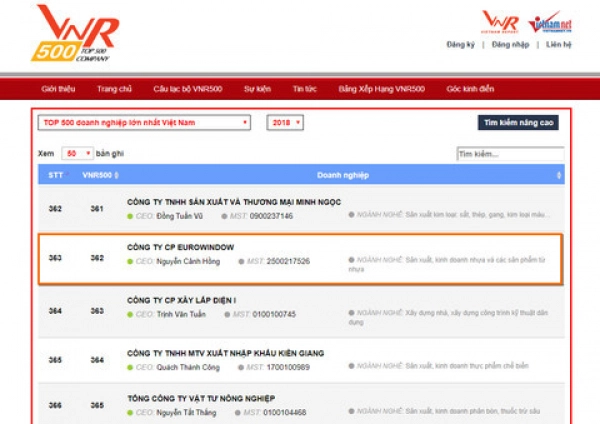This screenshot has width=600, height=424.
Task: Open Tổng công ty Vật tư Nông nghiệp entry
Action: pyautogui.click(x=201, y=398)
